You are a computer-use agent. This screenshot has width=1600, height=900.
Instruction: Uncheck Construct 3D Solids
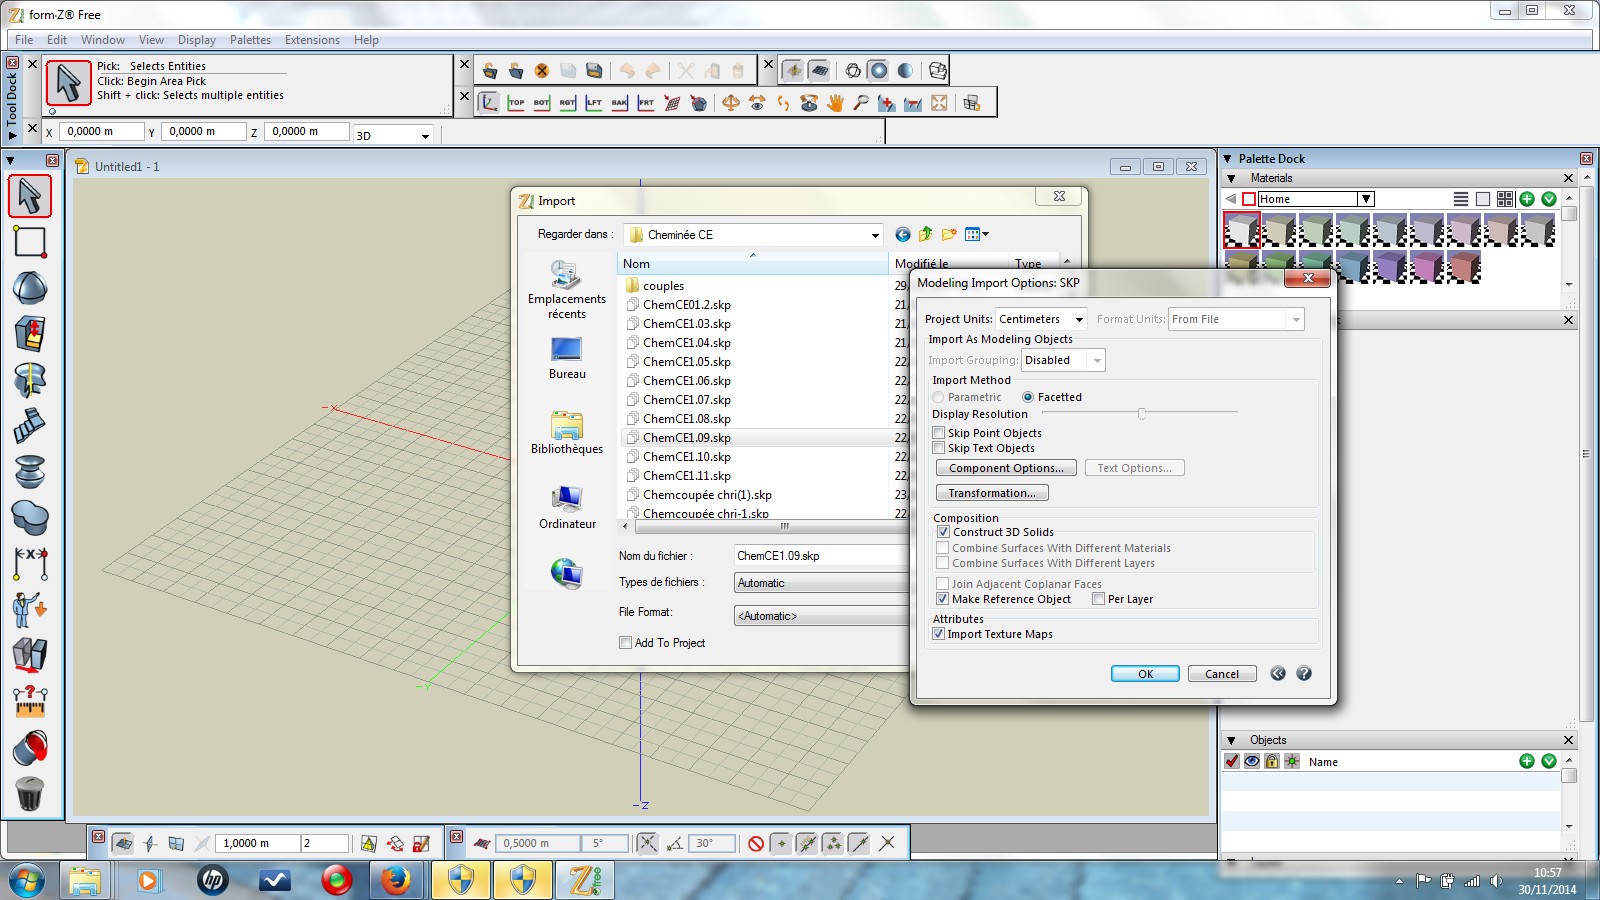coord(943,532)
